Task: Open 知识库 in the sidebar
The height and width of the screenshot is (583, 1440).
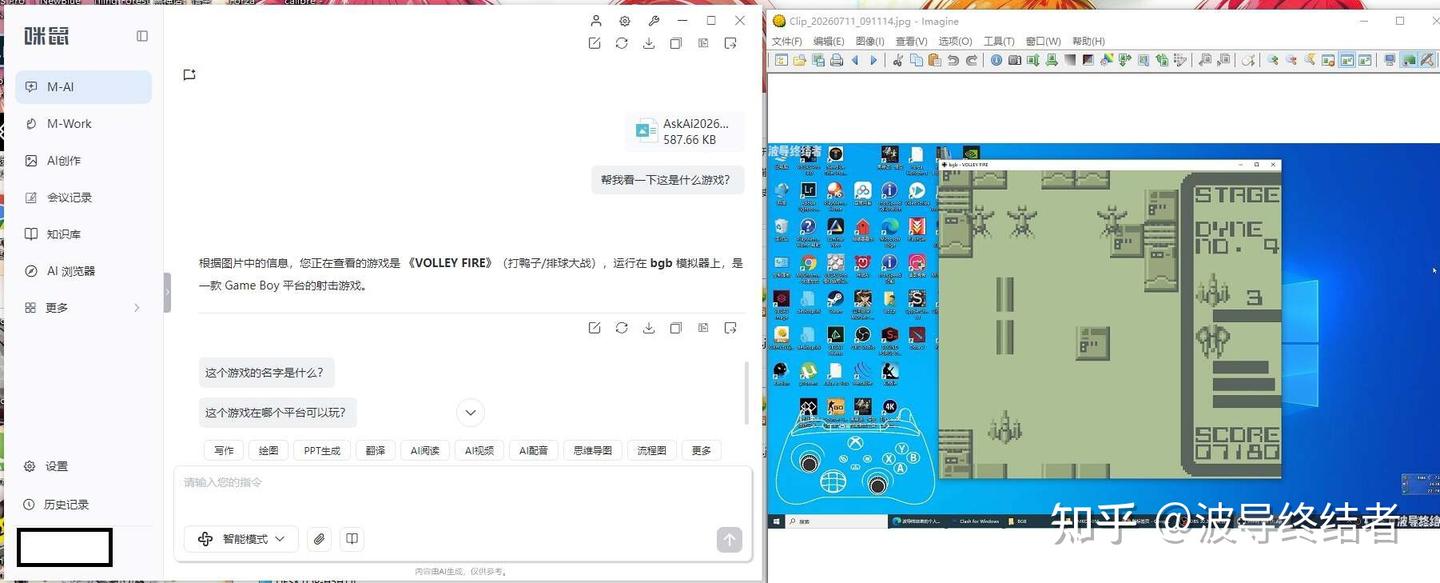Action: pos(83,234)
